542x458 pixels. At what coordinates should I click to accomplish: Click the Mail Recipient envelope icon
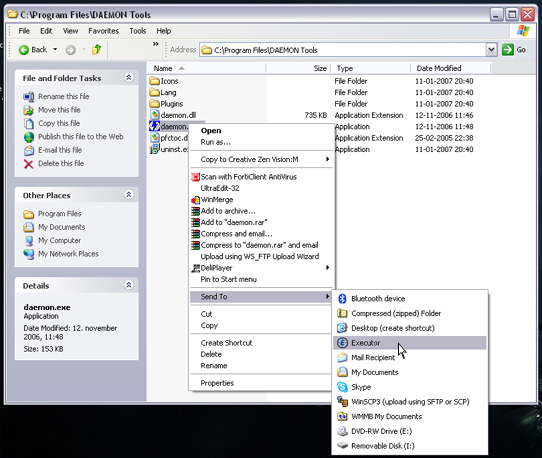[342, 357]
